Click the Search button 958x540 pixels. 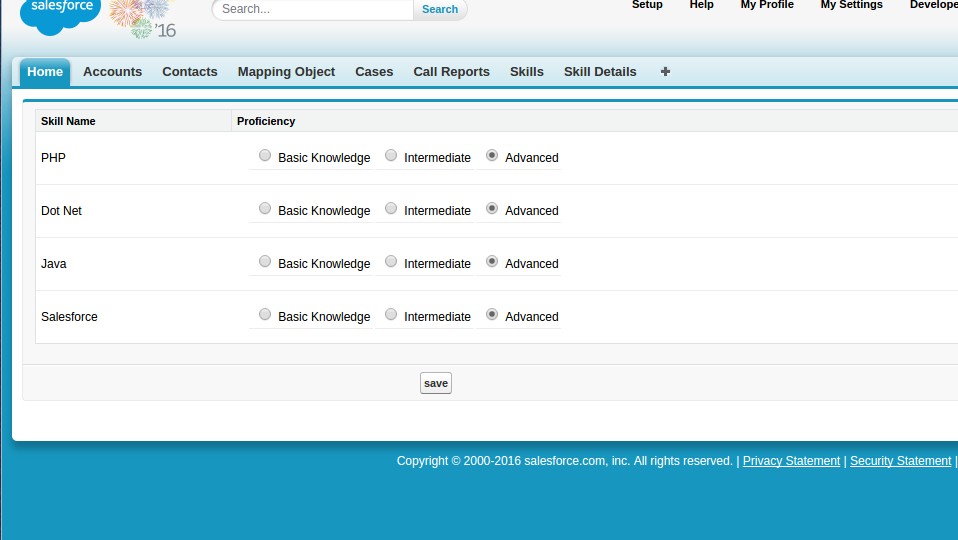(440, 9)
